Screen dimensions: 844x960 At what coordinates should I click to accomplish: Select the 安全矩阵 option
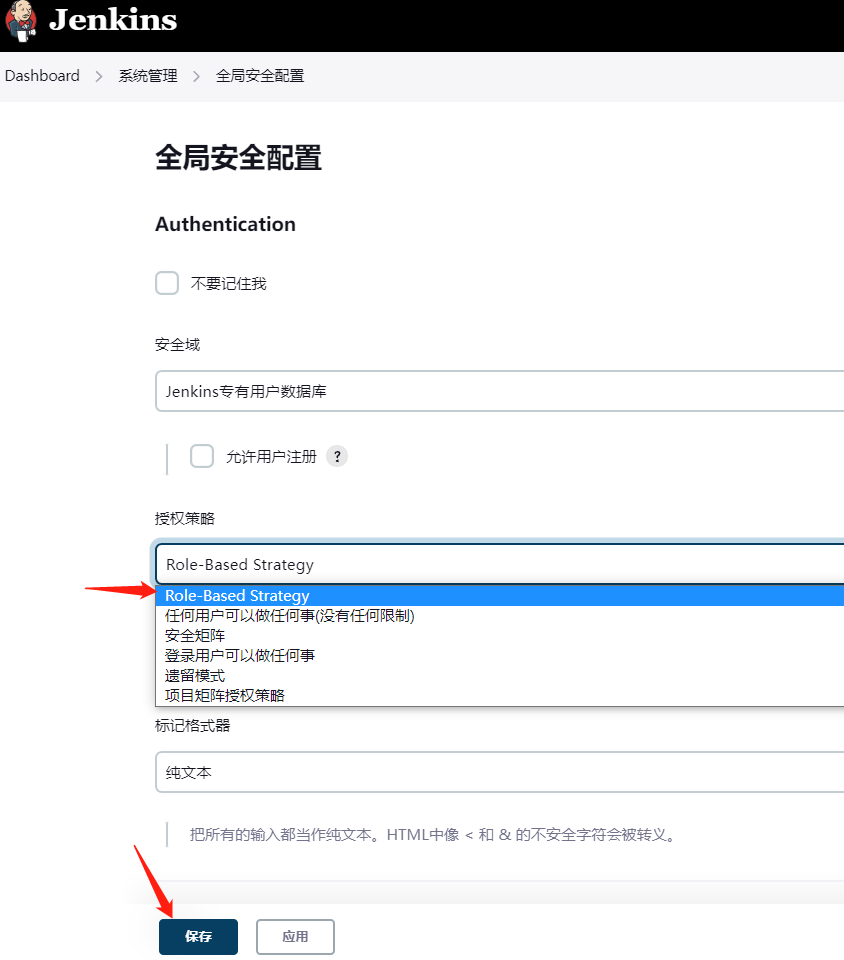195,636
